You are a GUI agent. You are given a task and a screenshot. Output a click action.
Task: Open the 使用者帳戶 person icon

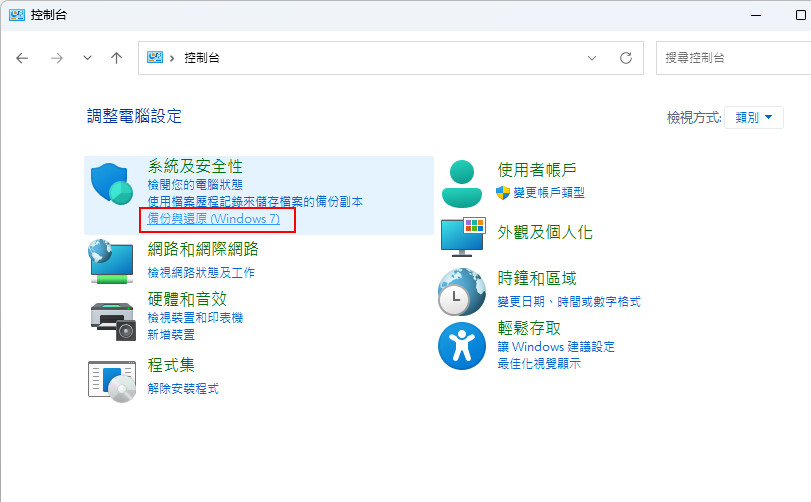pyautogui.click(x=461, y=184)
